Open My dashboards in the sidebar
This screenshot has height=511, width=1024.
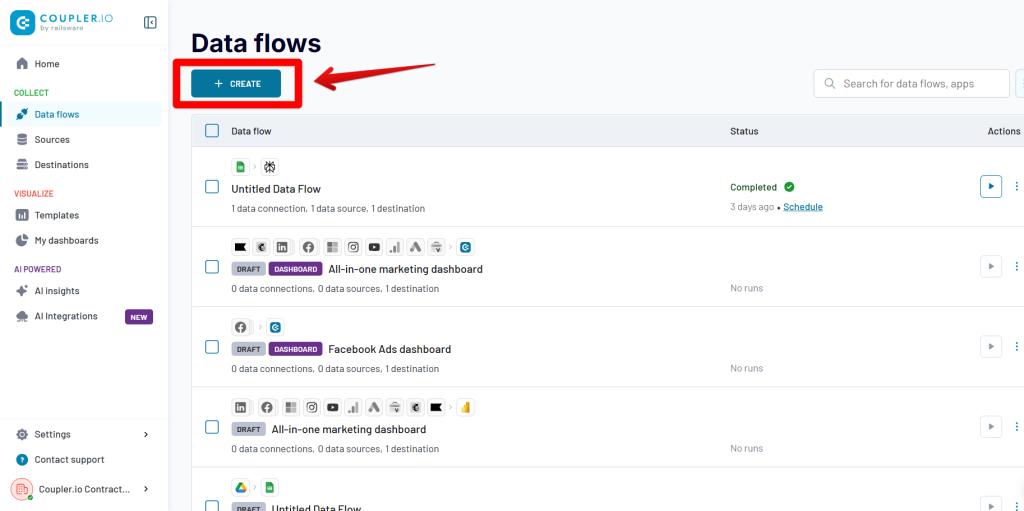pos(67,240)
